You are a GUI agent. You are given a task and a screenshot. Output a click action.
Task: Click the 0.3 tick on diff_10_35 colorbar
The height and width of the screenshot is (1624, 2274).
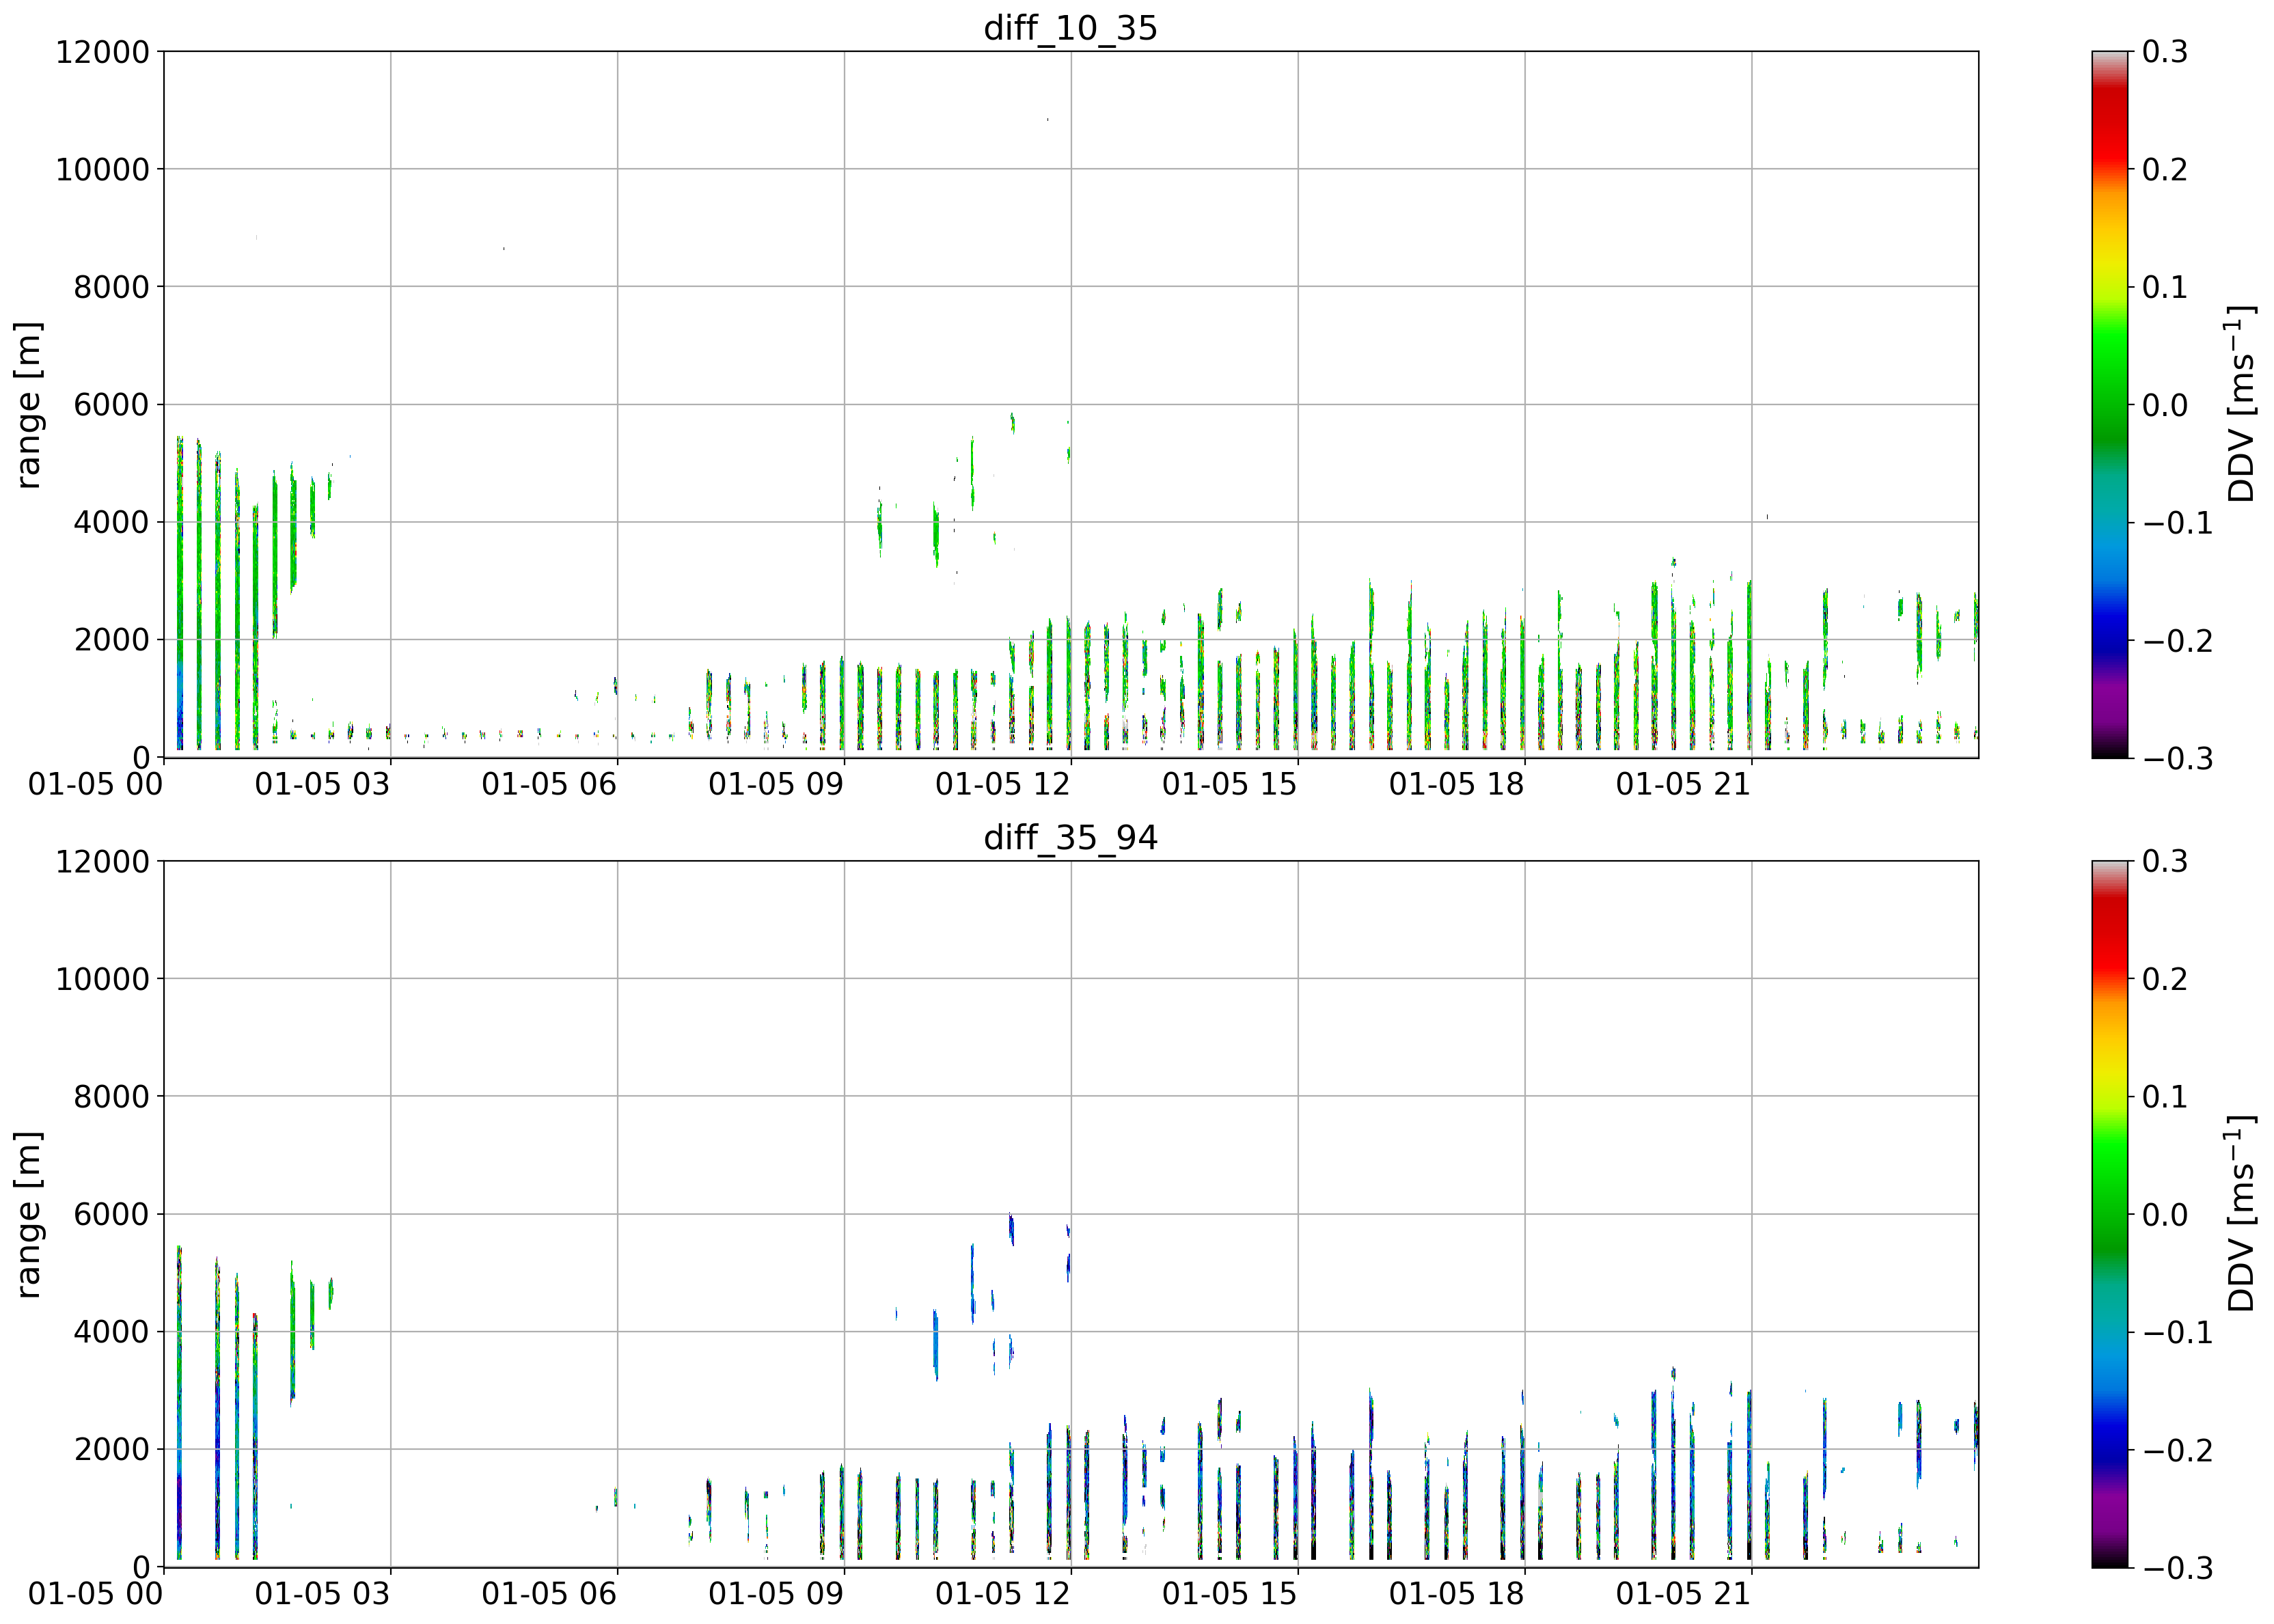coord(2165,52)
